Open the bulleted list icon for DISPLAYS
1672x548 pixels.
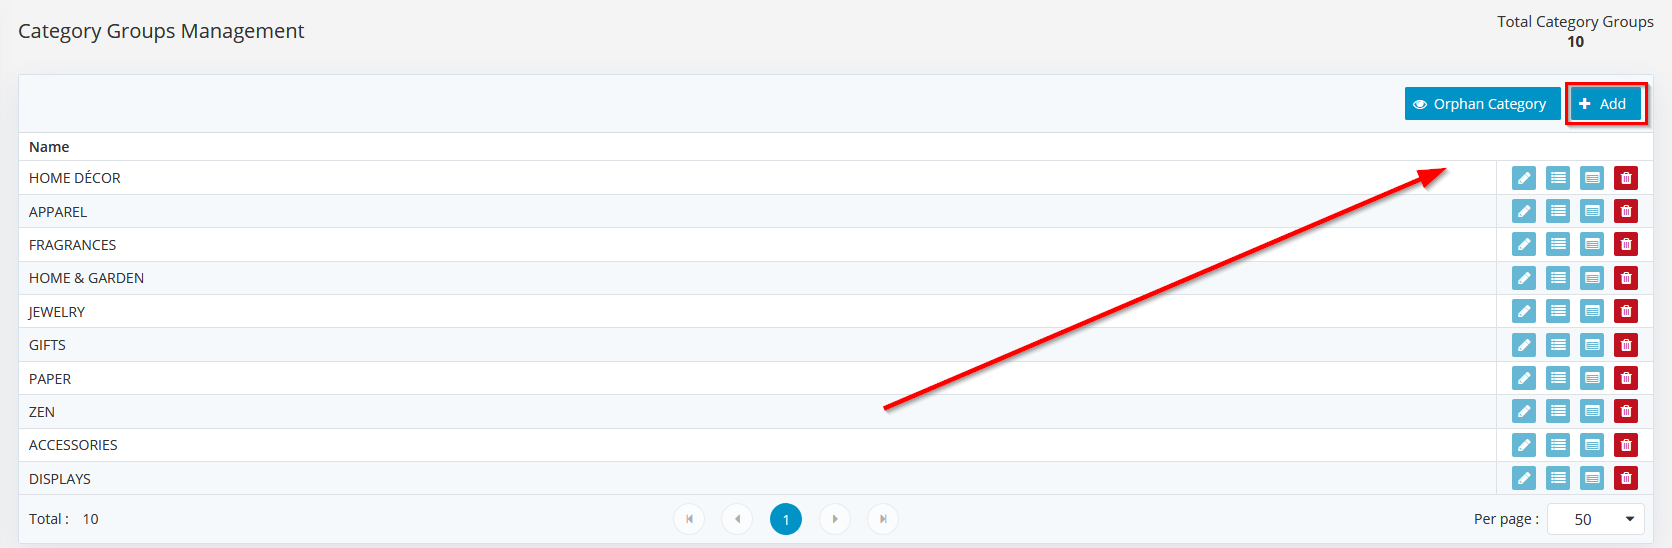point(1558,478)
